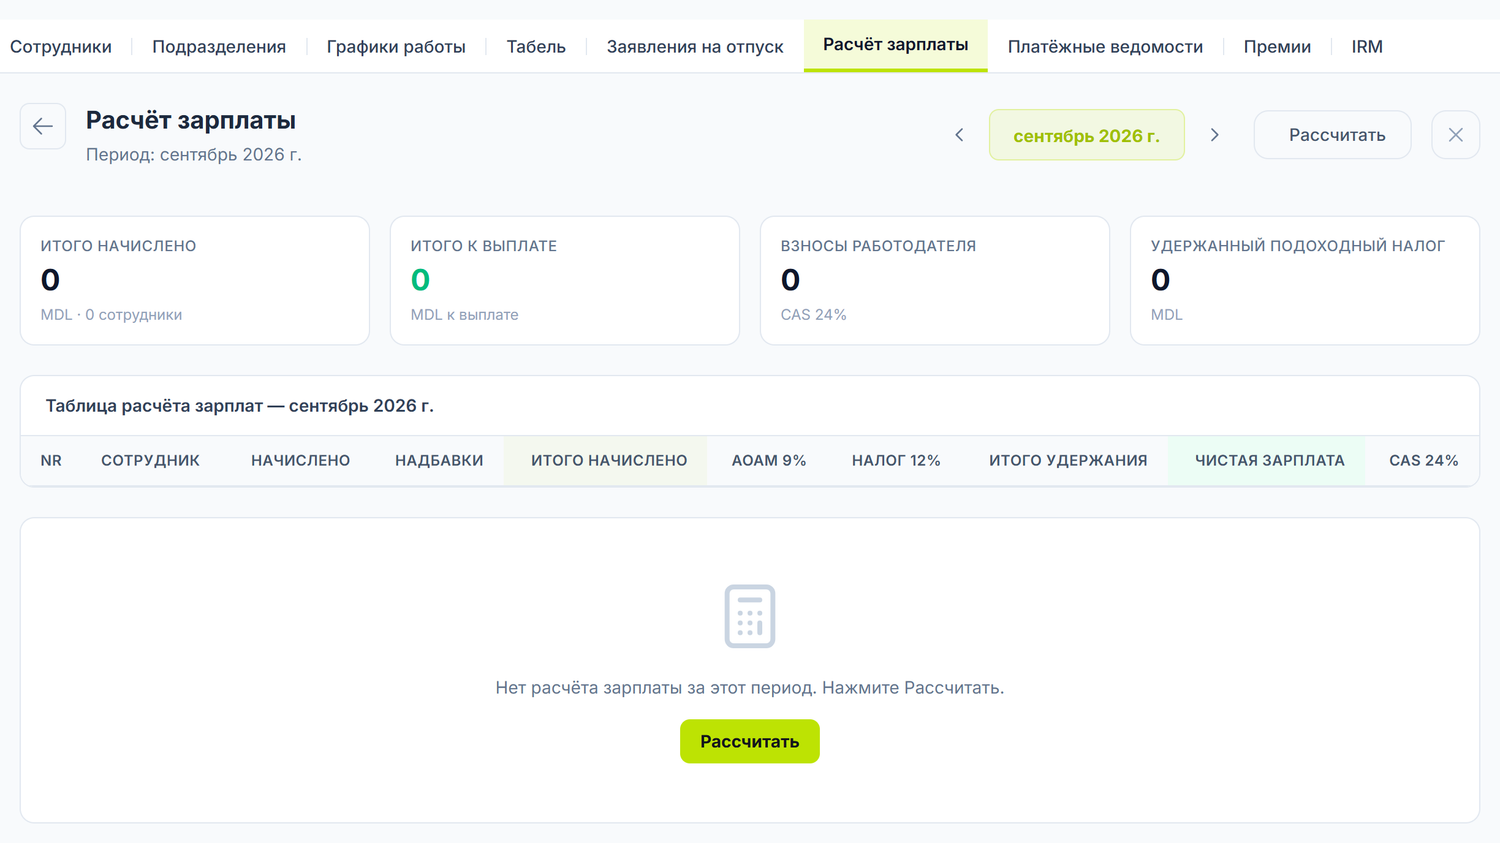Click the calculator icon in empty state
The height and width of the screenshot is (843, 1500).
tap(750, 616)
